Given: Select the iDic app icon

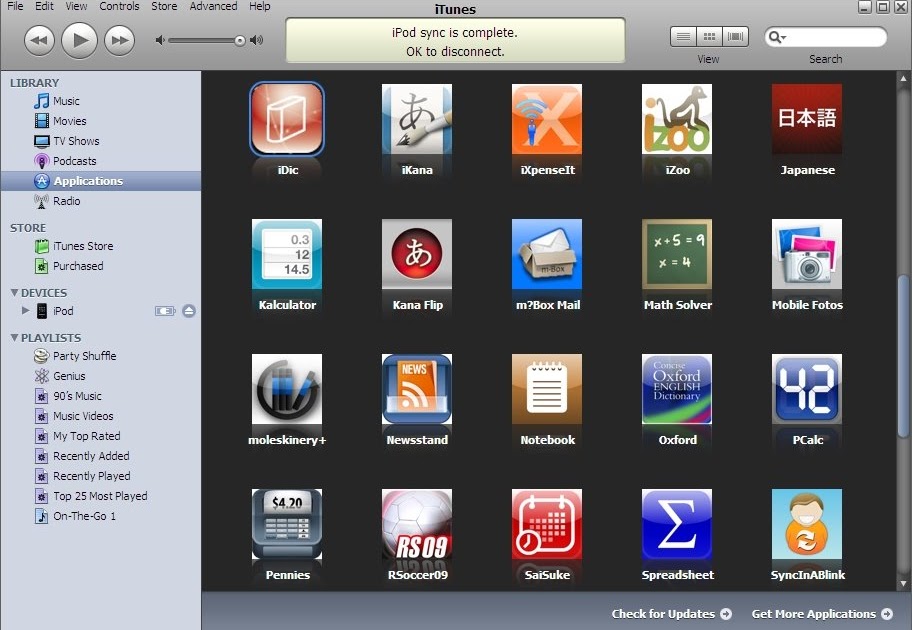Looking at the screenshot, I should [x=287, y=119].
